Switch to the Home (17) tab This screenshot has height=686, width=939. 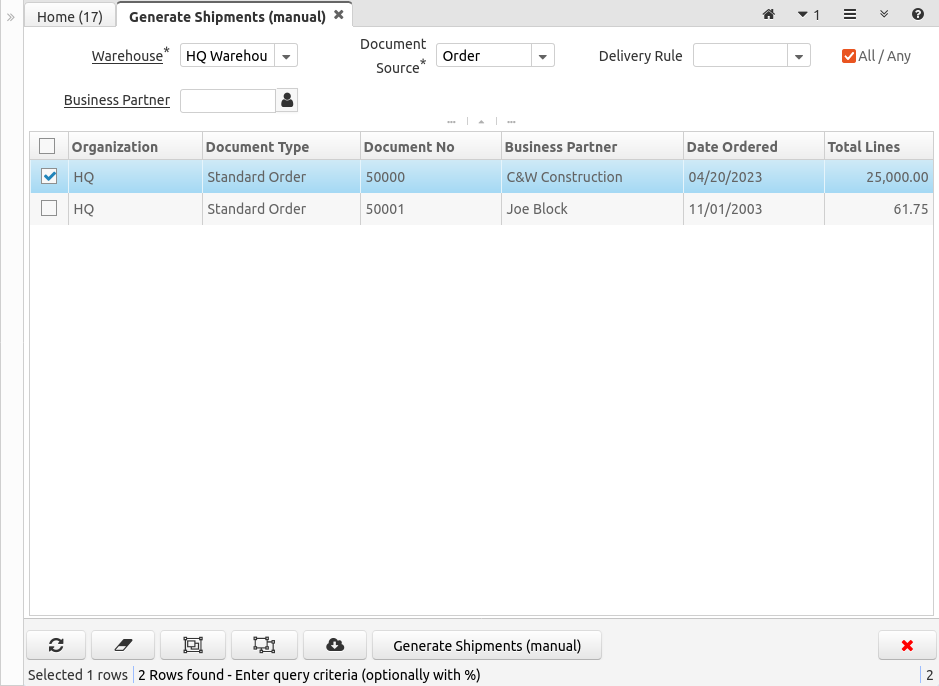(70, 16)
